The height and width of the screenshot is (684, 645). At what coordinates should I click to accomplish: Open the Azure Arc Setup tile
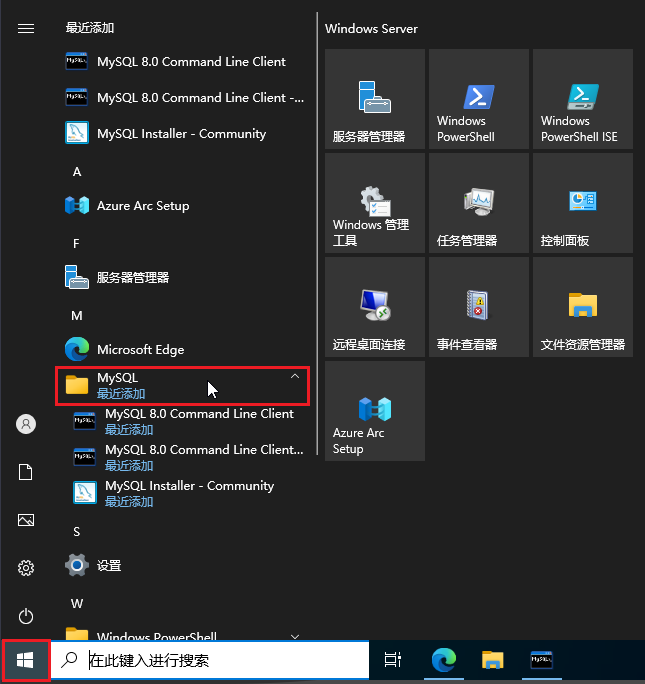375,411
